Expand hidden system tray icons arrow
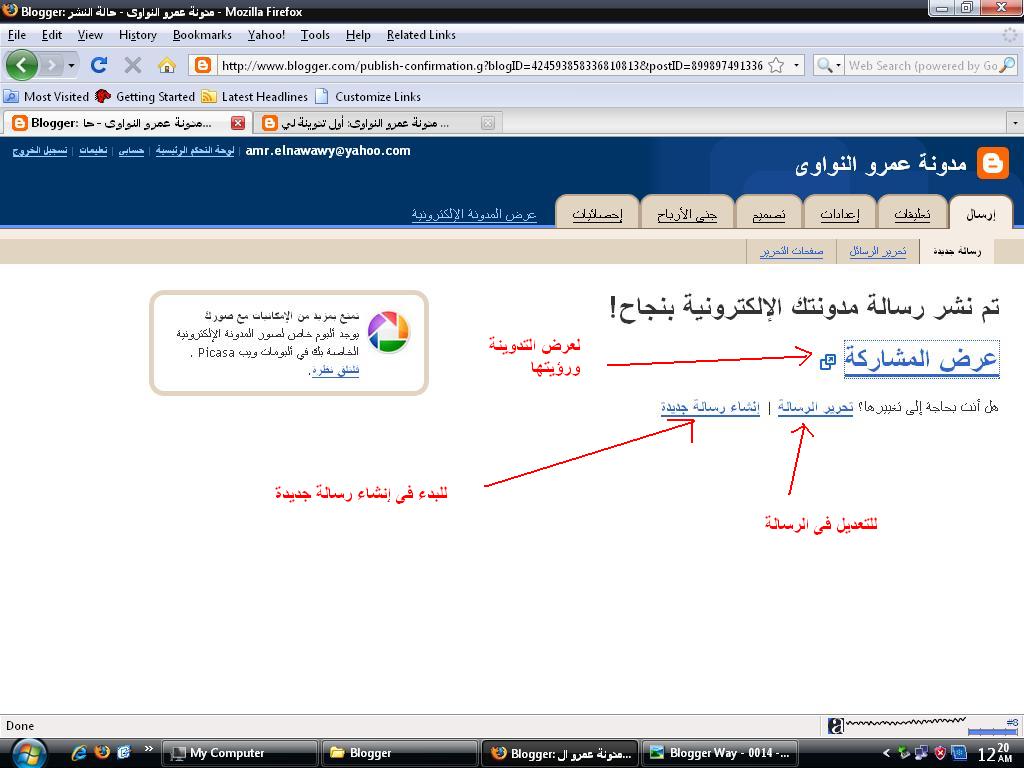The height and width of the screenshot is (768, 1024). [x=886, y=753]
